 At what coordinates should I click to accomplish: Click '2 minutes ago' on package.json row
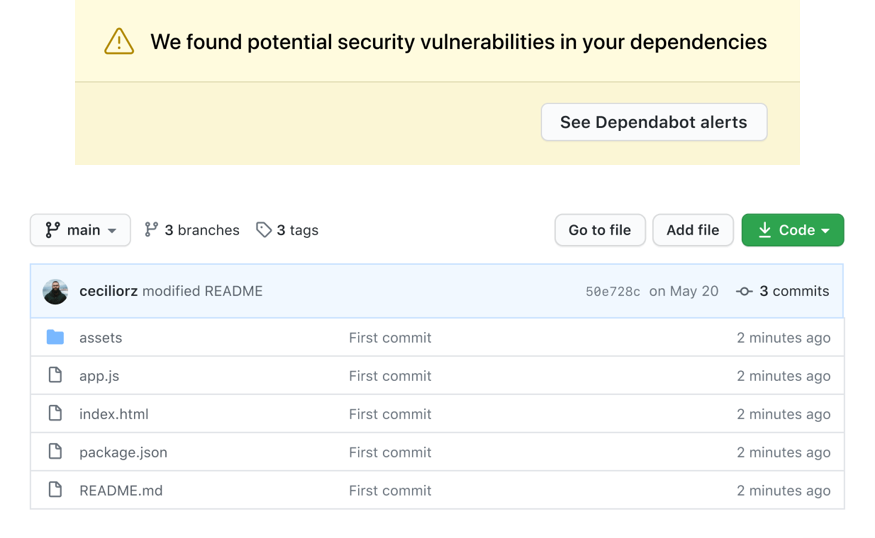[783, 453]
